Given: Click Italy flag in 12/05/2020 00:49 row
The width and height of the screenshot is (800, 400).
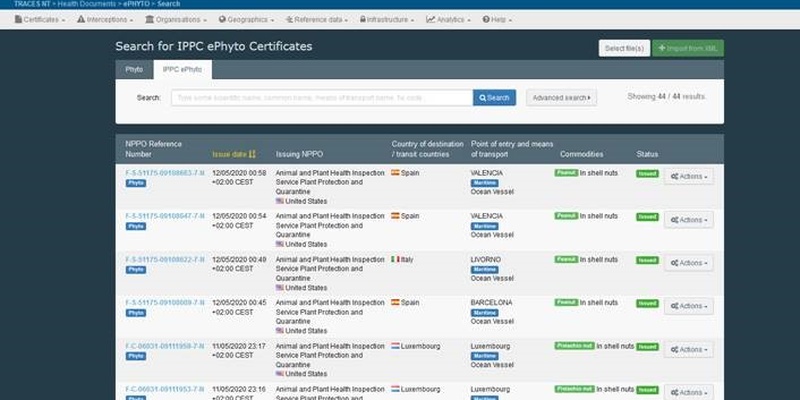Looking at the screenshot, I should (x=395, y=259).
